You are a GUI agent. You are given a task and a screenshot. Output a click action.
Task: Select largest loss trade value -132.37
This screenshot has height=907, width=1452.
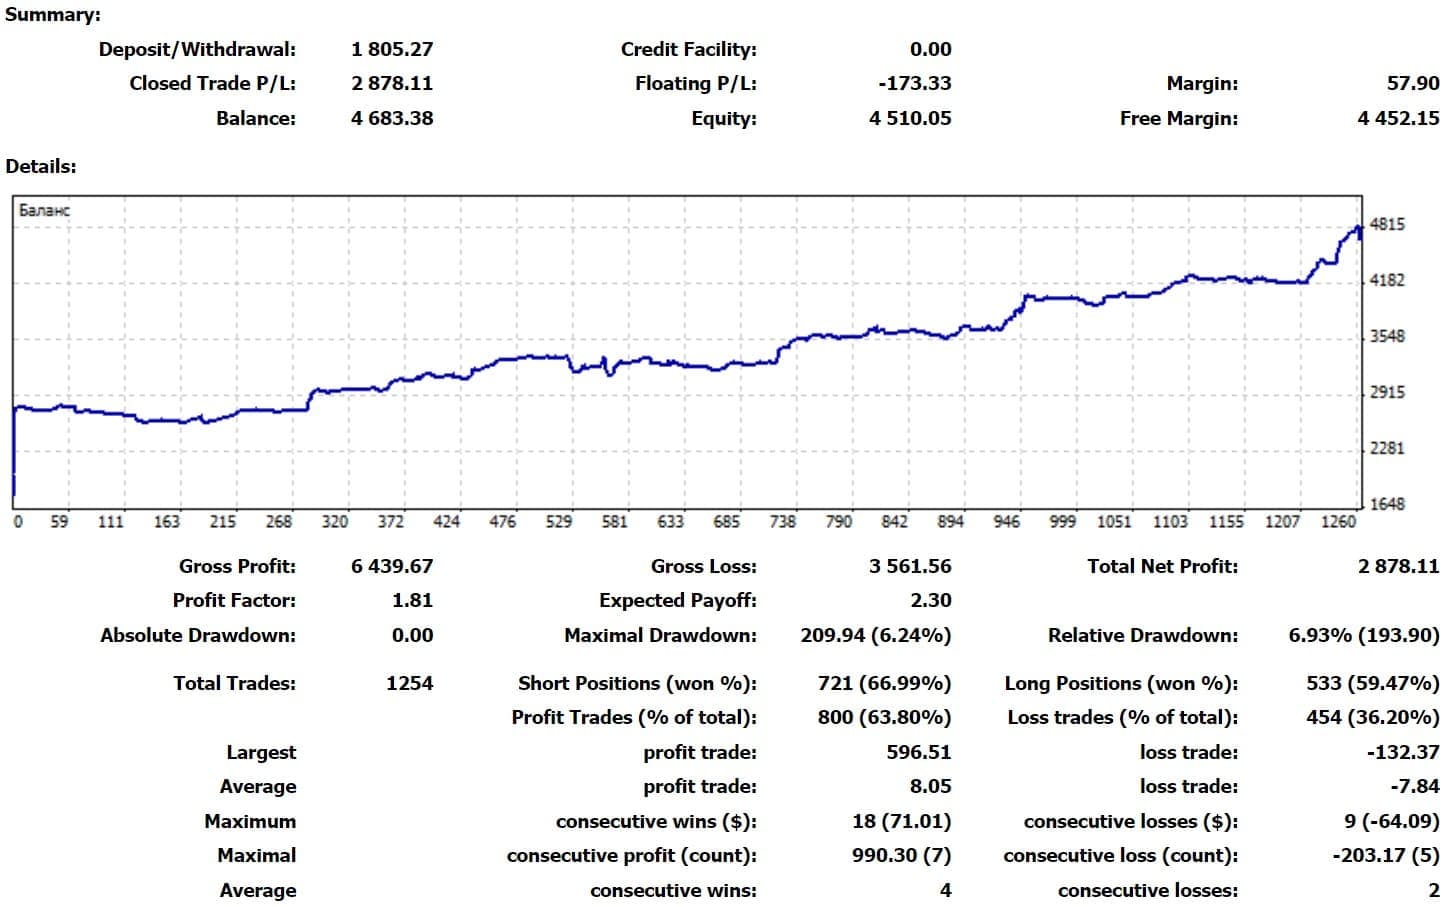pos(1403,752)
